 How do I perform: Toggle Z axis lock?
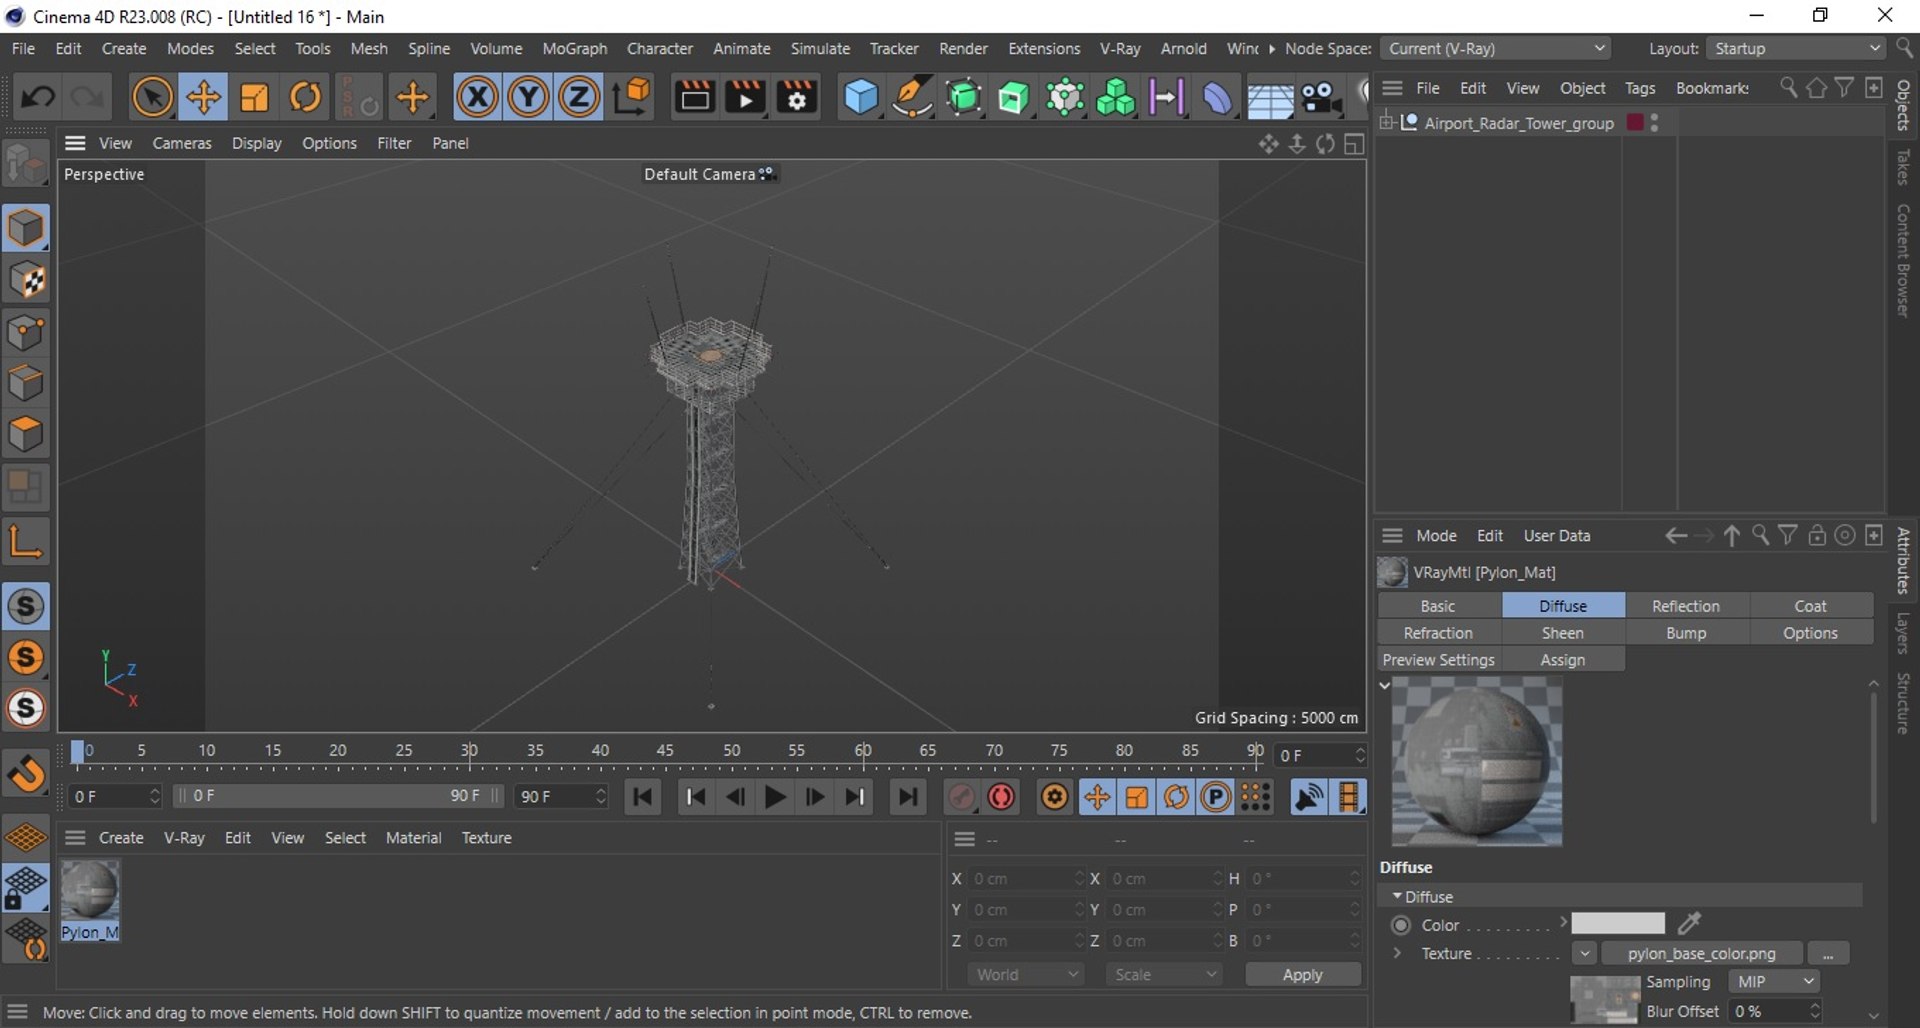pyautogui.click(x=578, y=97)
